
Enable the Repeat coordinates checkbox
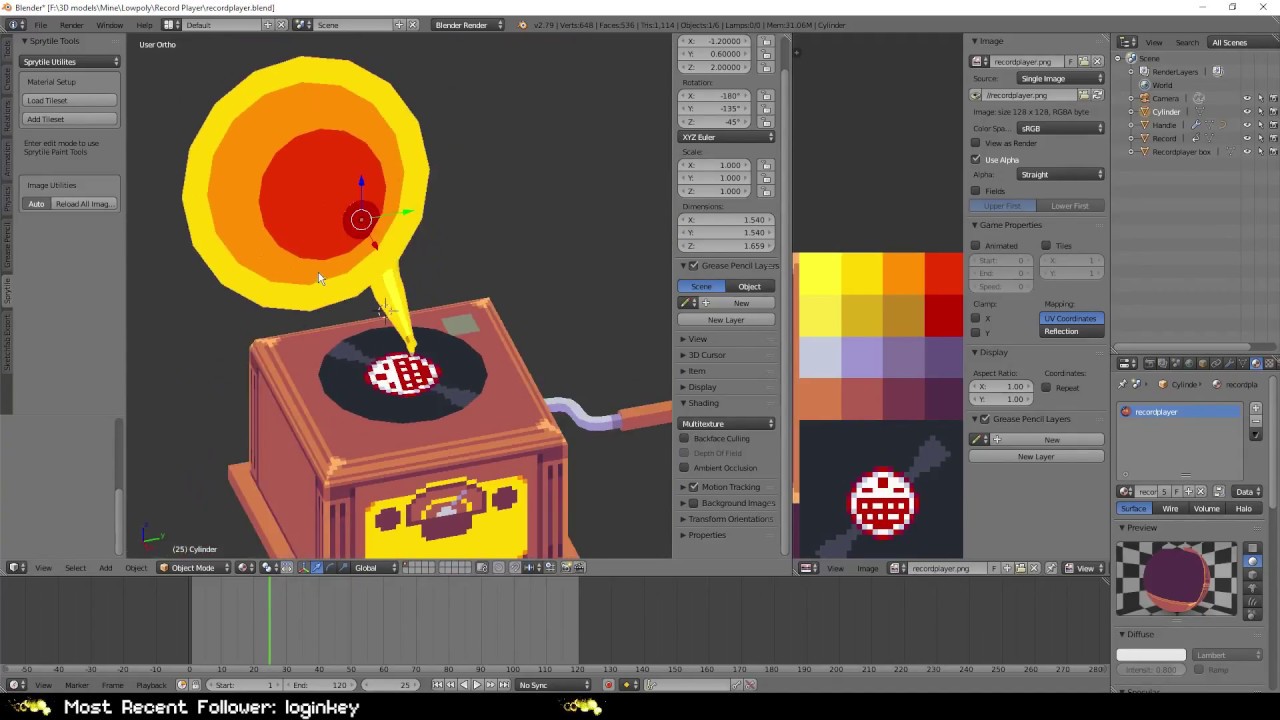(1046, 387)
